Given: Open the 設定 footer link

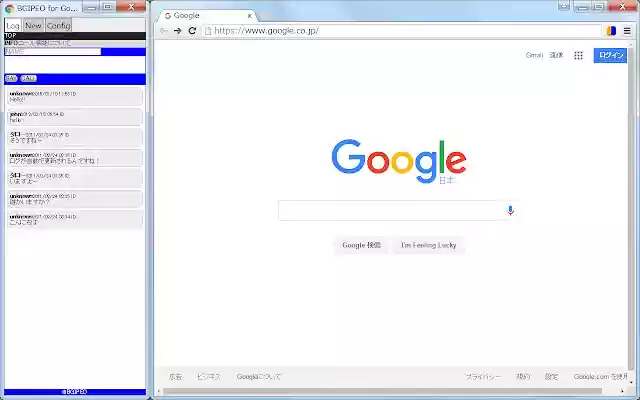Looking at the screenshot, I should coord(551,377).
